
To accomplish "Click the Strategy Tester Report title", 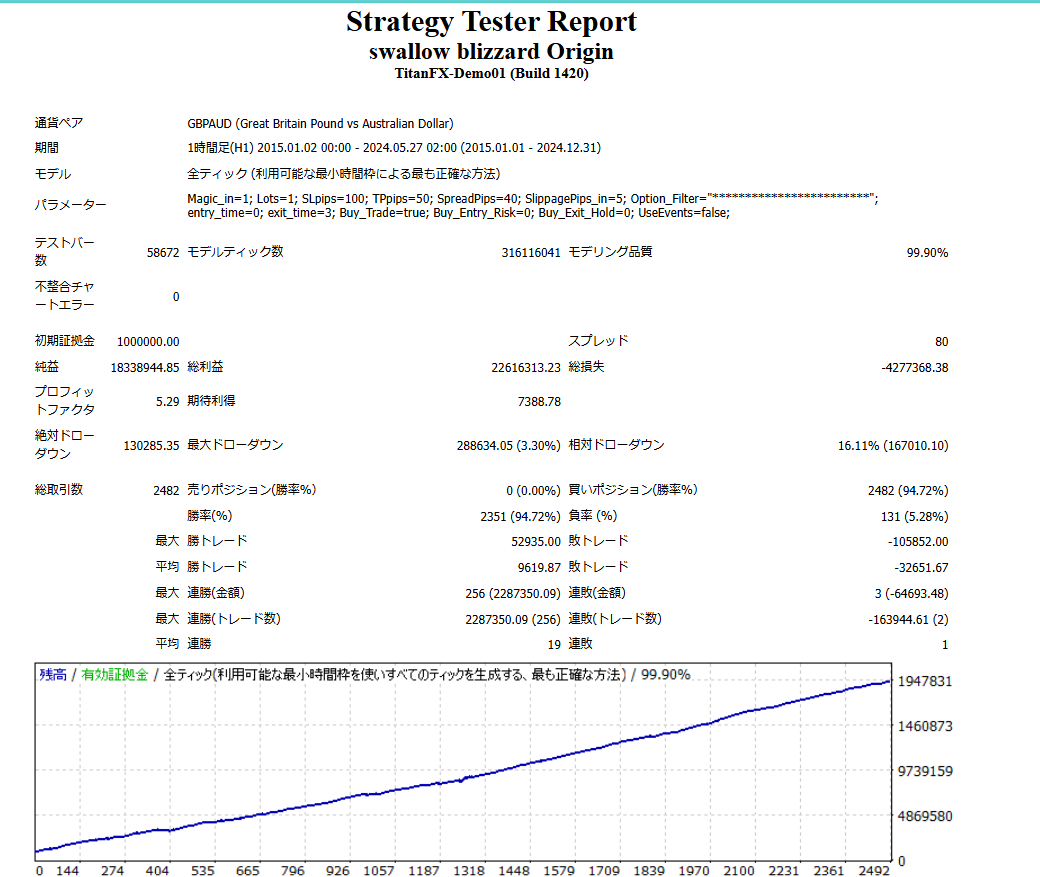I will tap(491, 23).
